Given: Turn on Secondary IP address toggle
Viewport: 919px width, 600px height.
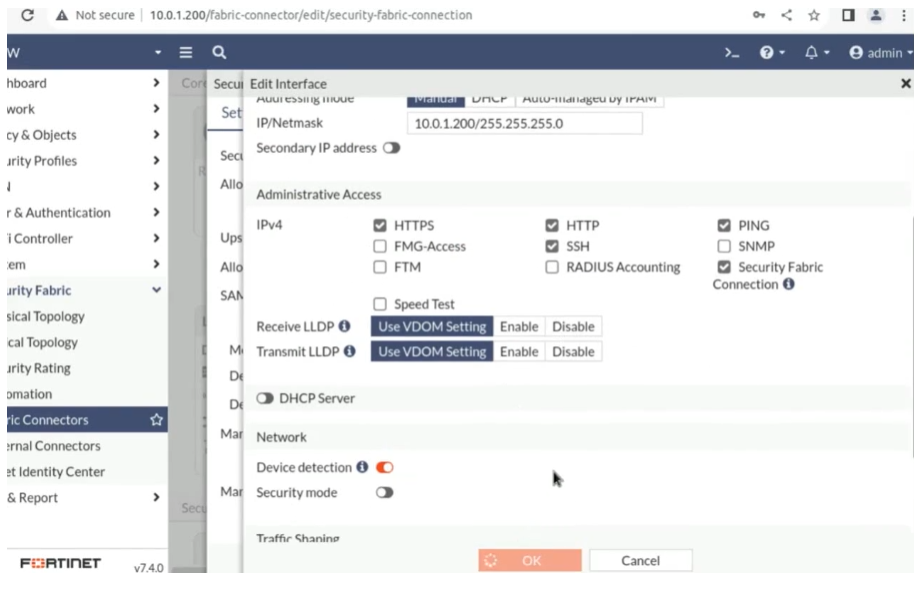Looking at the screenshot, I should (x=392, y=148).
